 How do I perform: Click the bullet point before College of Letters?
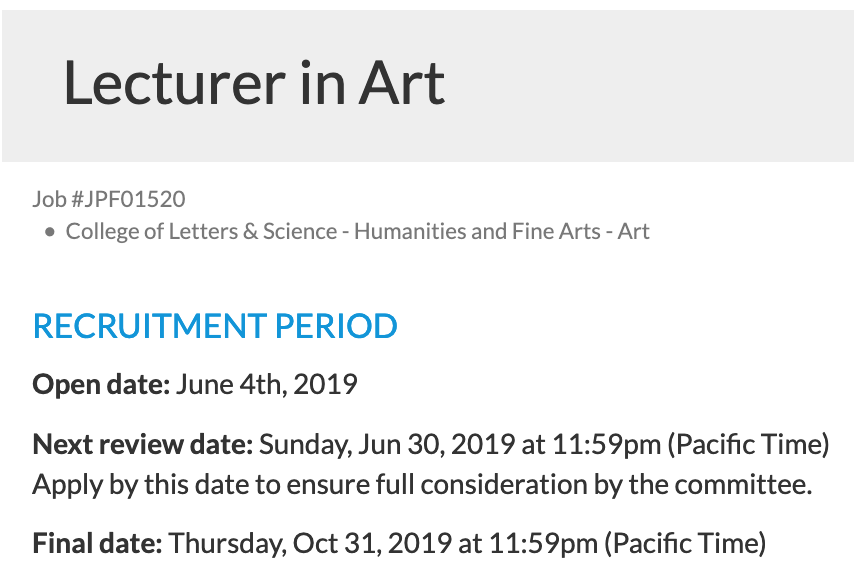point(50,233)
